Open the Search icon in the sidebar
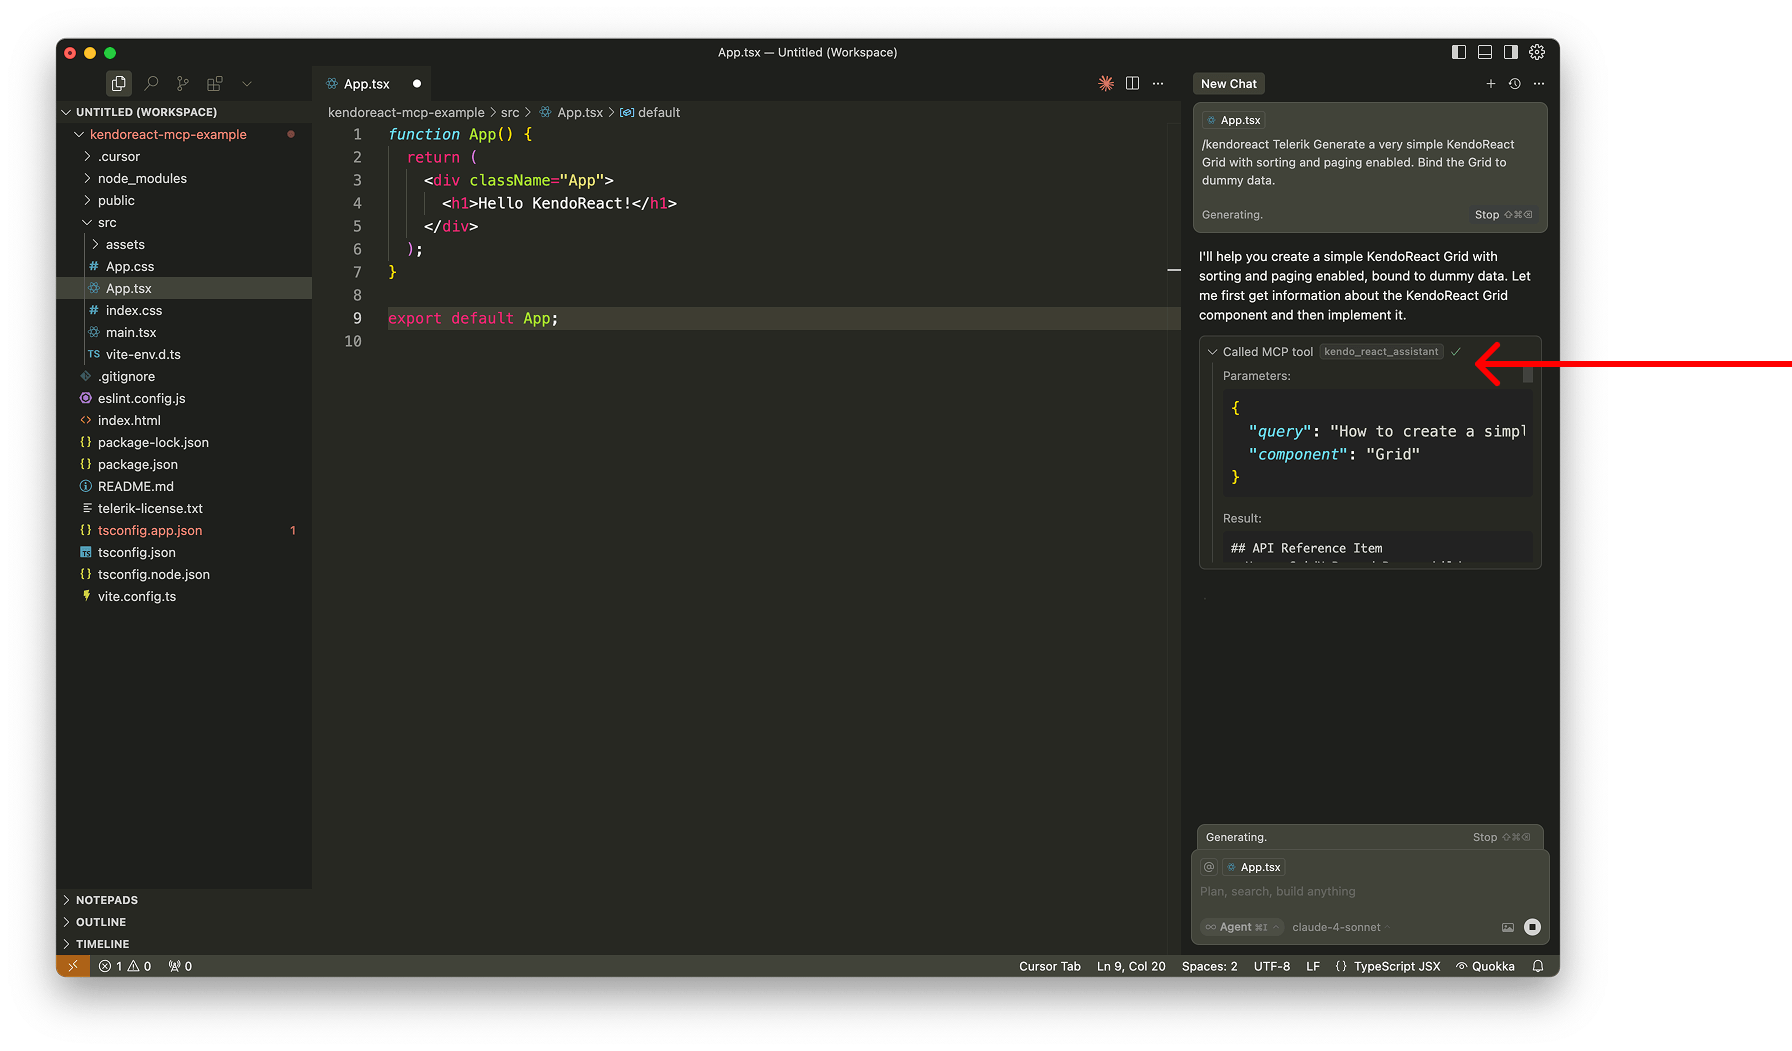Screen dimensions: 1792x1051 [x=151, y=83]
